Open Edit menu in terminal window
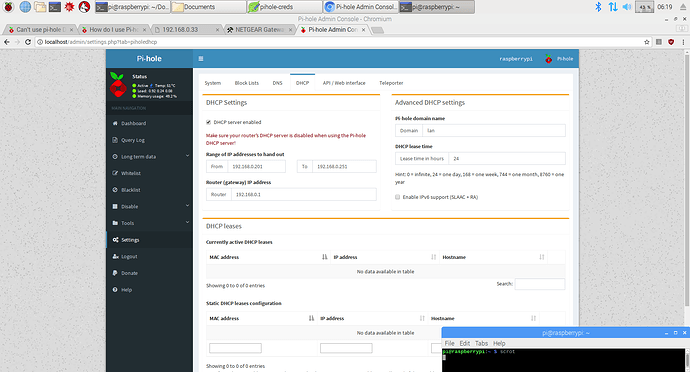 pyautogui.click(x=465, y=343)
